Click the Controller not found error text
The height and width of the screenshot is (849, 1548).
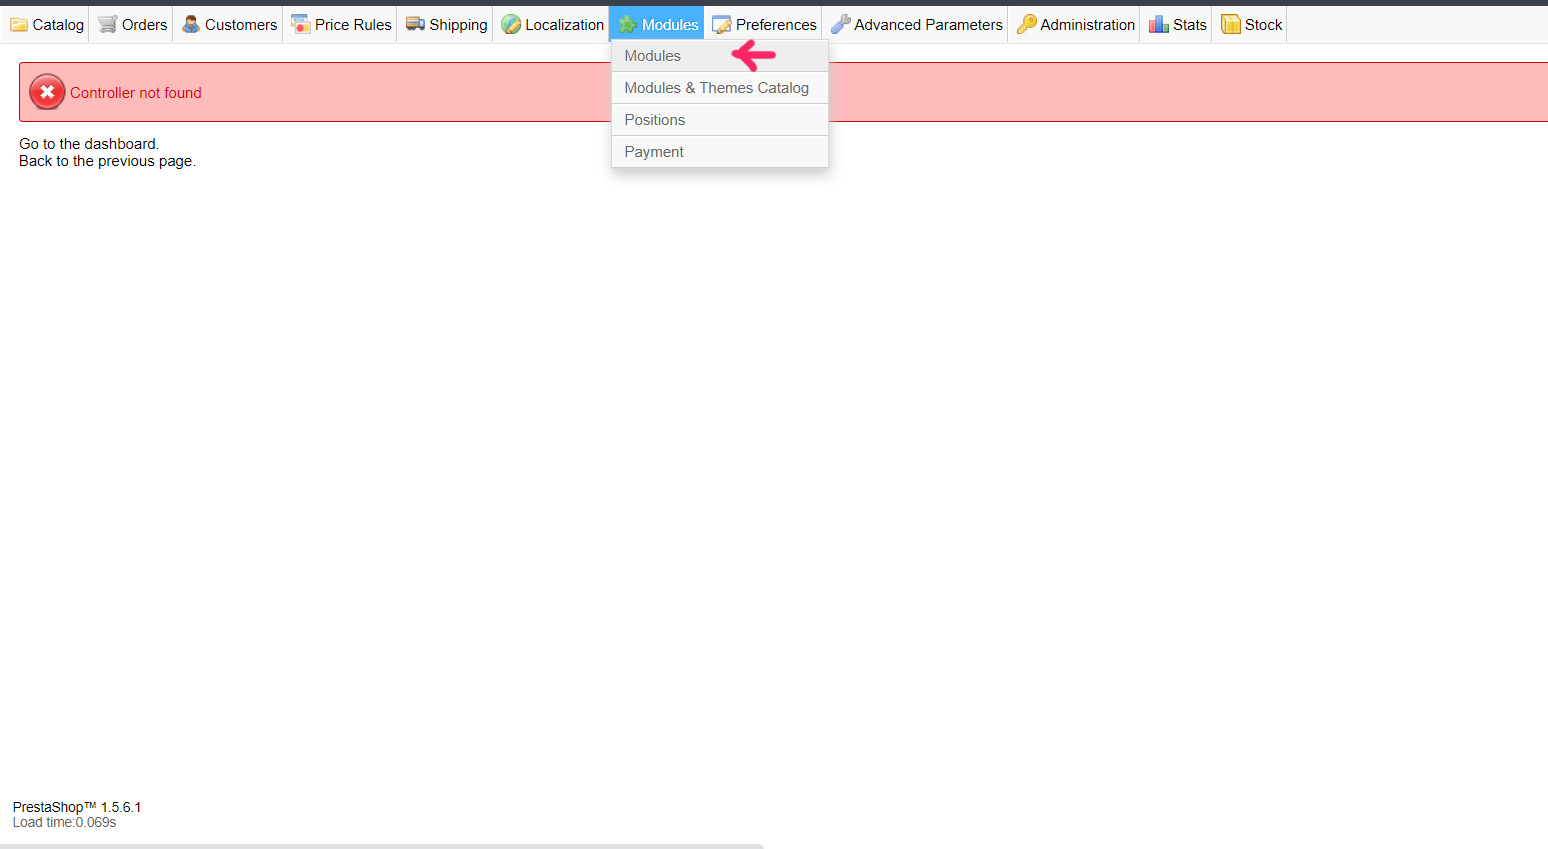(x=135, y=93)
